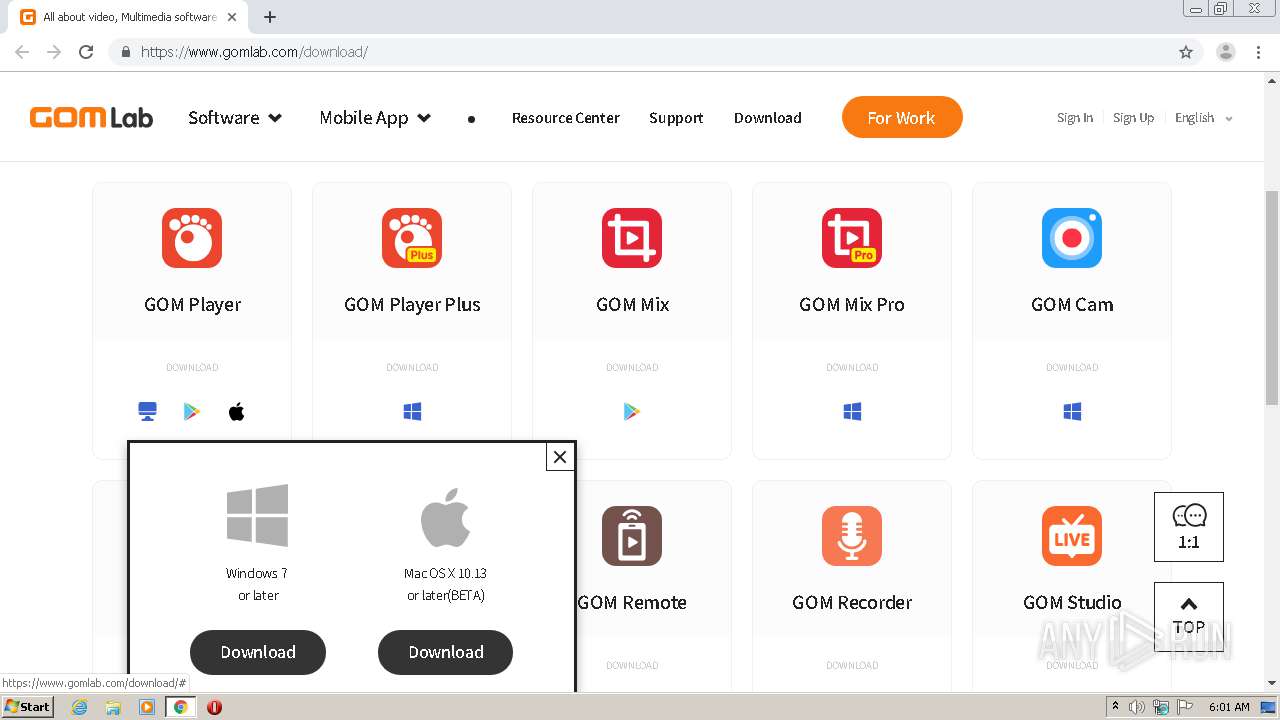This screenshot has width=1280, height=720.
Task: Launch Internet Explorer from taskbar
Action: click(80, 707)
